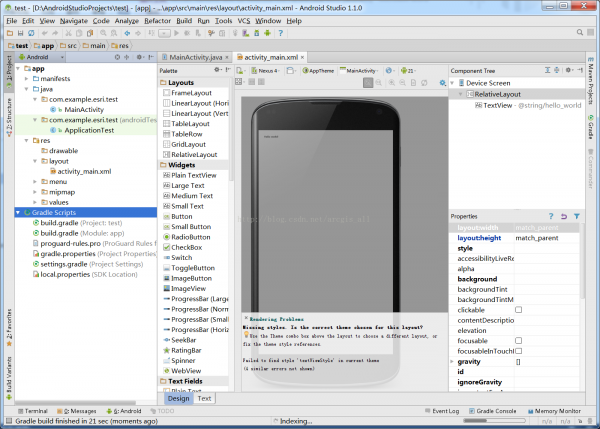Click the Synchronize toolbar icon
This screenshot has width=600, height=429.
tap(31, 33)
